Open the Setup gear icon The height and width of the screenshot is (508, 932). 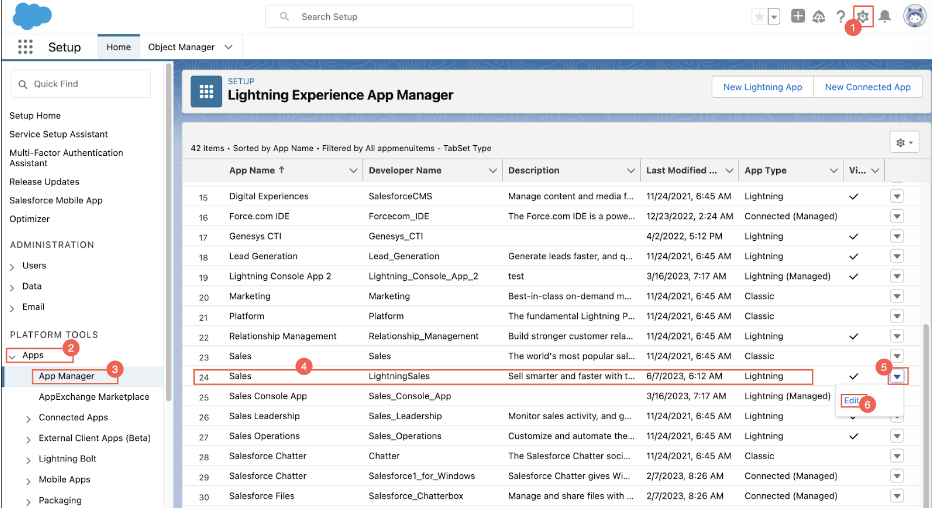point(862,17)
